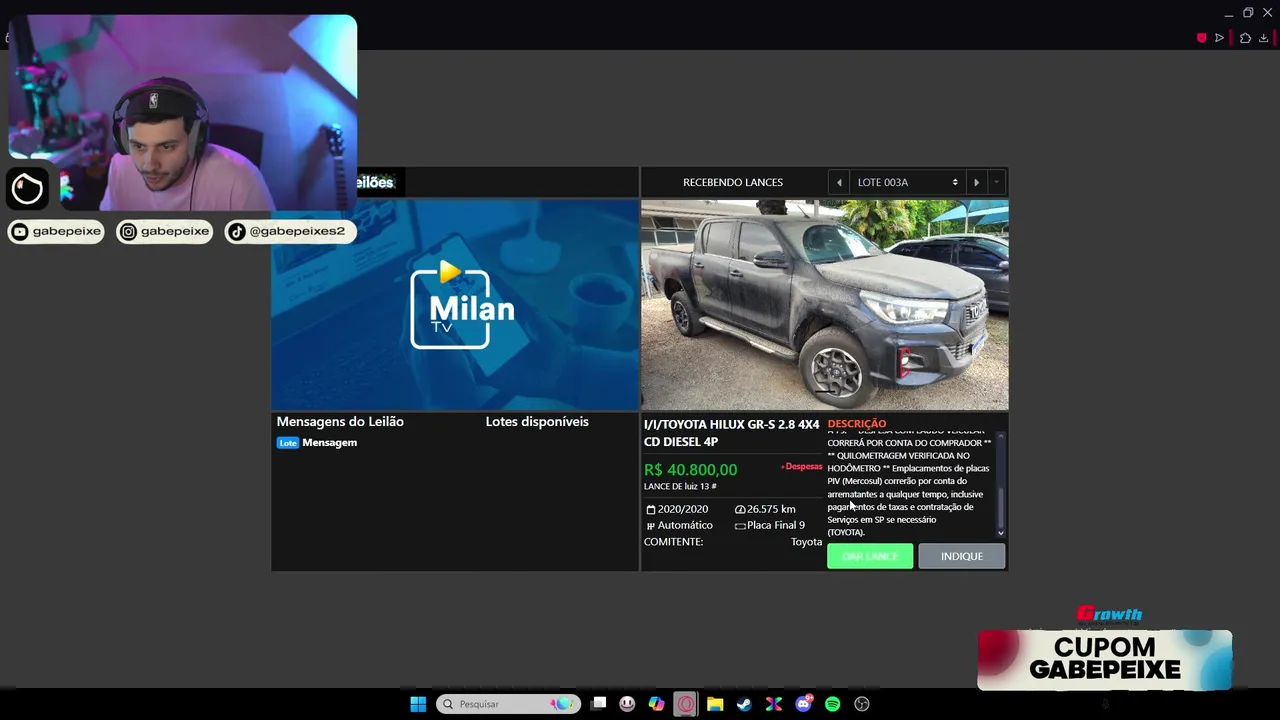Click the vehicle year calendar icon
1280x720 pixels.
(x=650, y=510)
